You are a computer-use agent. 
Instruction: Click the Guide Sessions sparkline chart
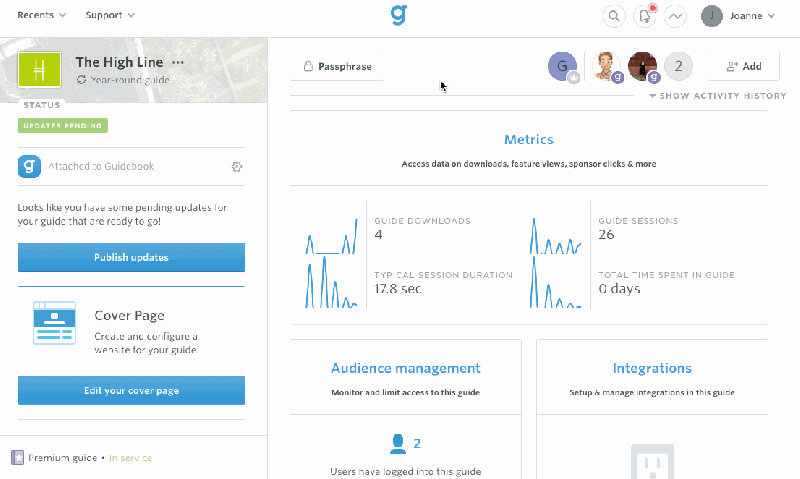point(555,236)
